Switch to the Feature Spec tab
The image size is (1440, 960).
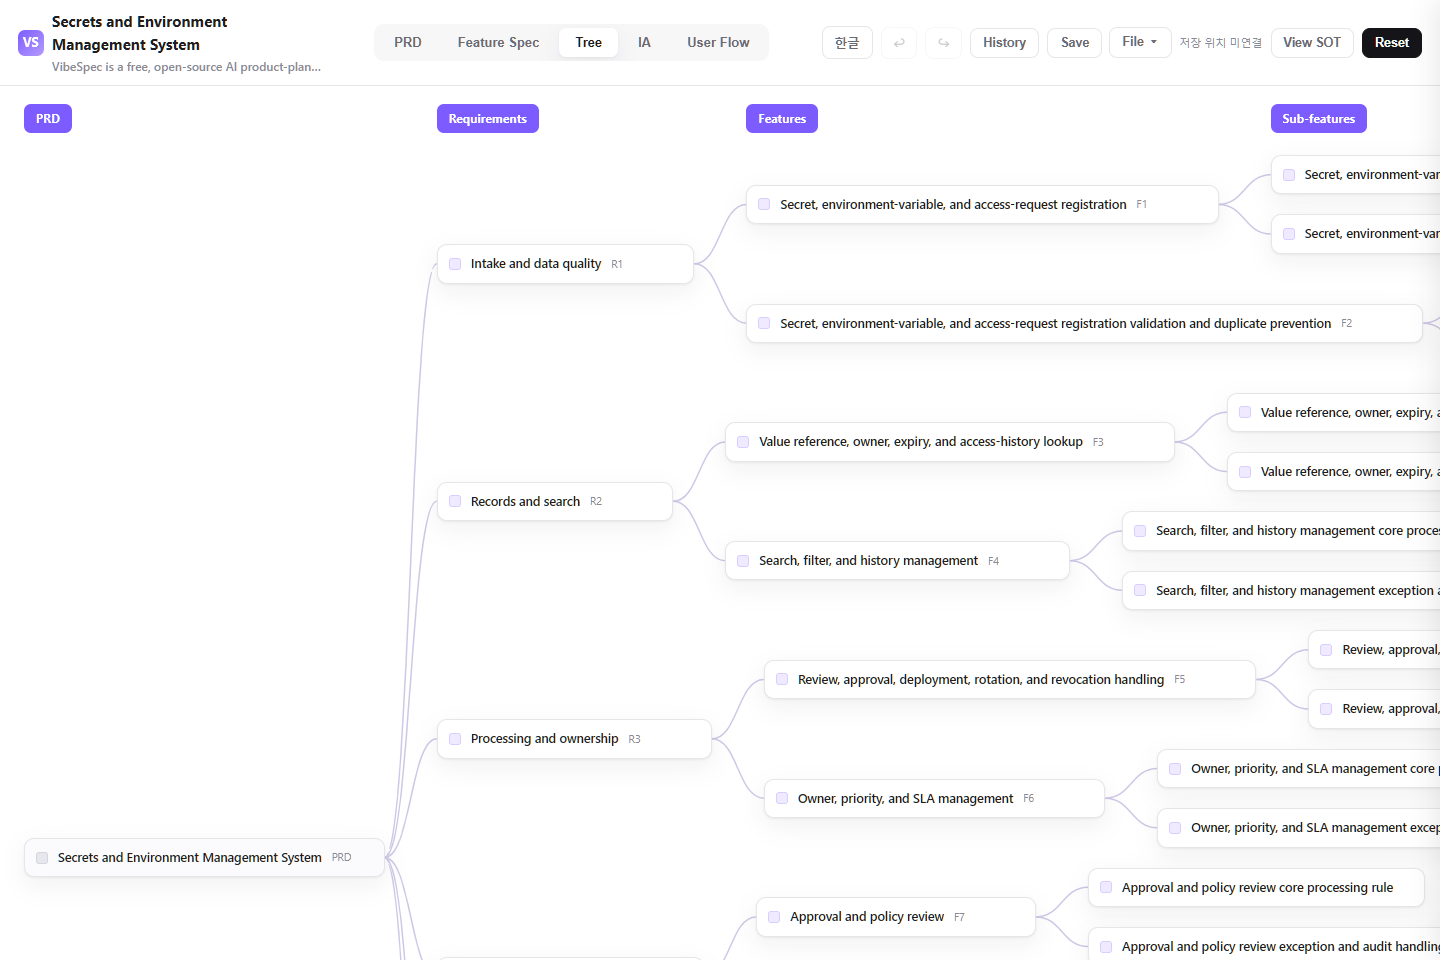tap(498, 43)
